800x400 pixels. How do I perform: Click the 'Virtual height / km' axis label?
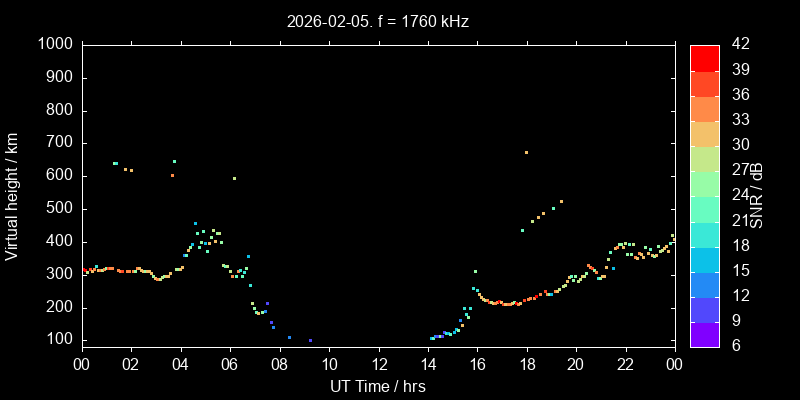pos(13,195)
